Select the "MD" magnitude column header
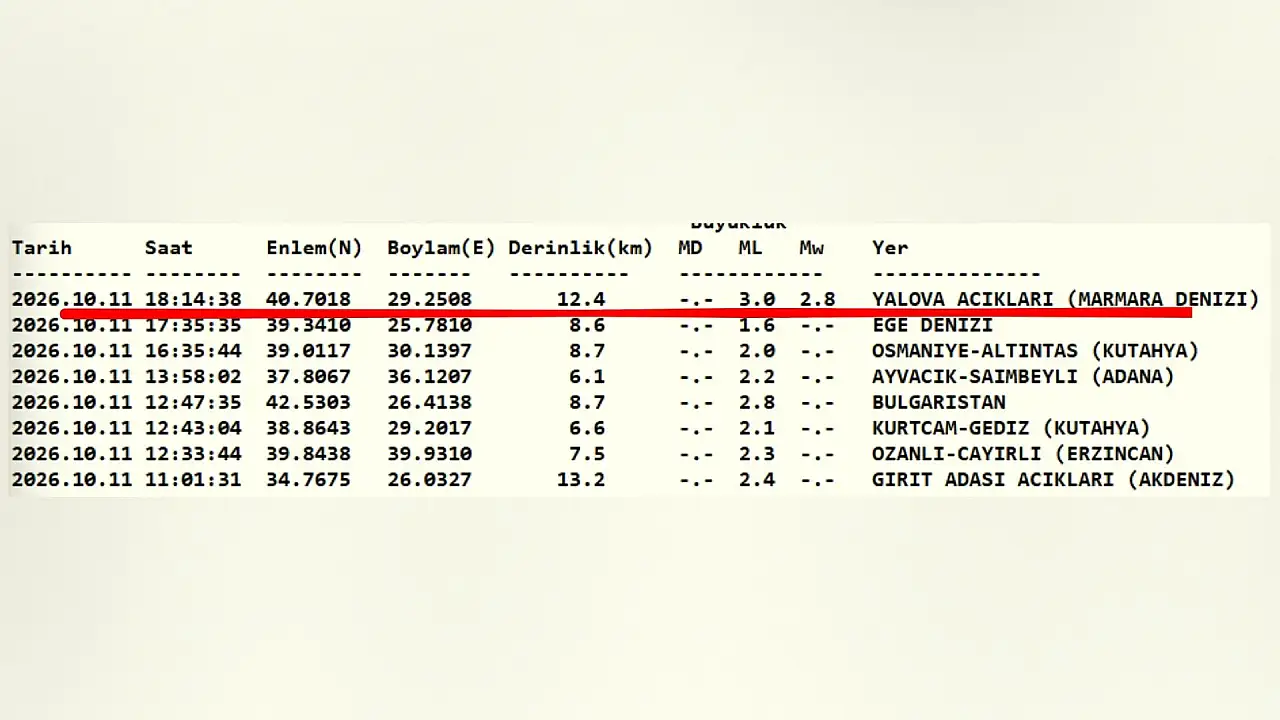The height and width of the screenshot is (720, 1280). [x=690, y=248]
